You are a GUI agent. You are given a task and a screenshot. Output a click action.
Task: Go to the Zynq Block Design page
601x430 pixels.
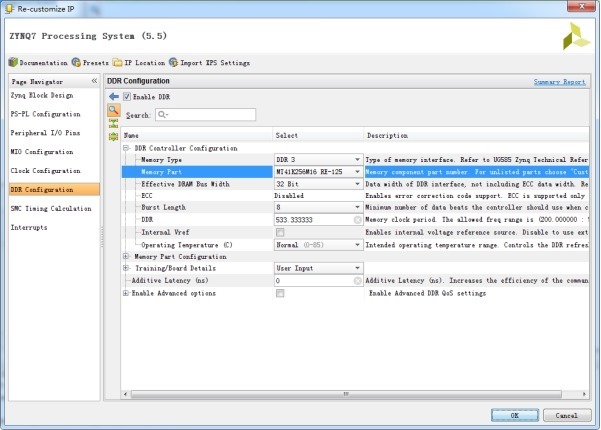point(42,95)
